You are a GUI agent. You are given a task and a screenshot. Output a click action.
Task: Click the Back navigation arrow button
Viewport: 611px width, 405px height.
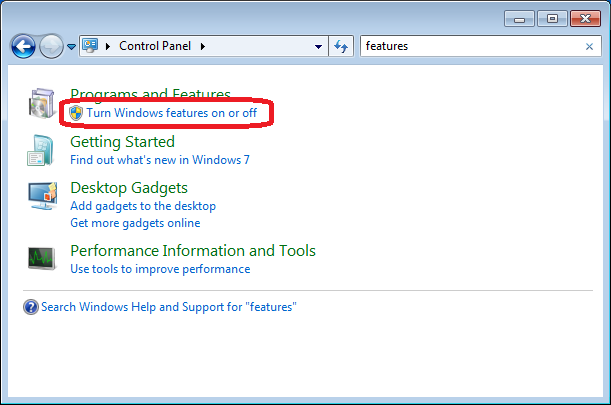pyautogui.click(x=22, y=46)
